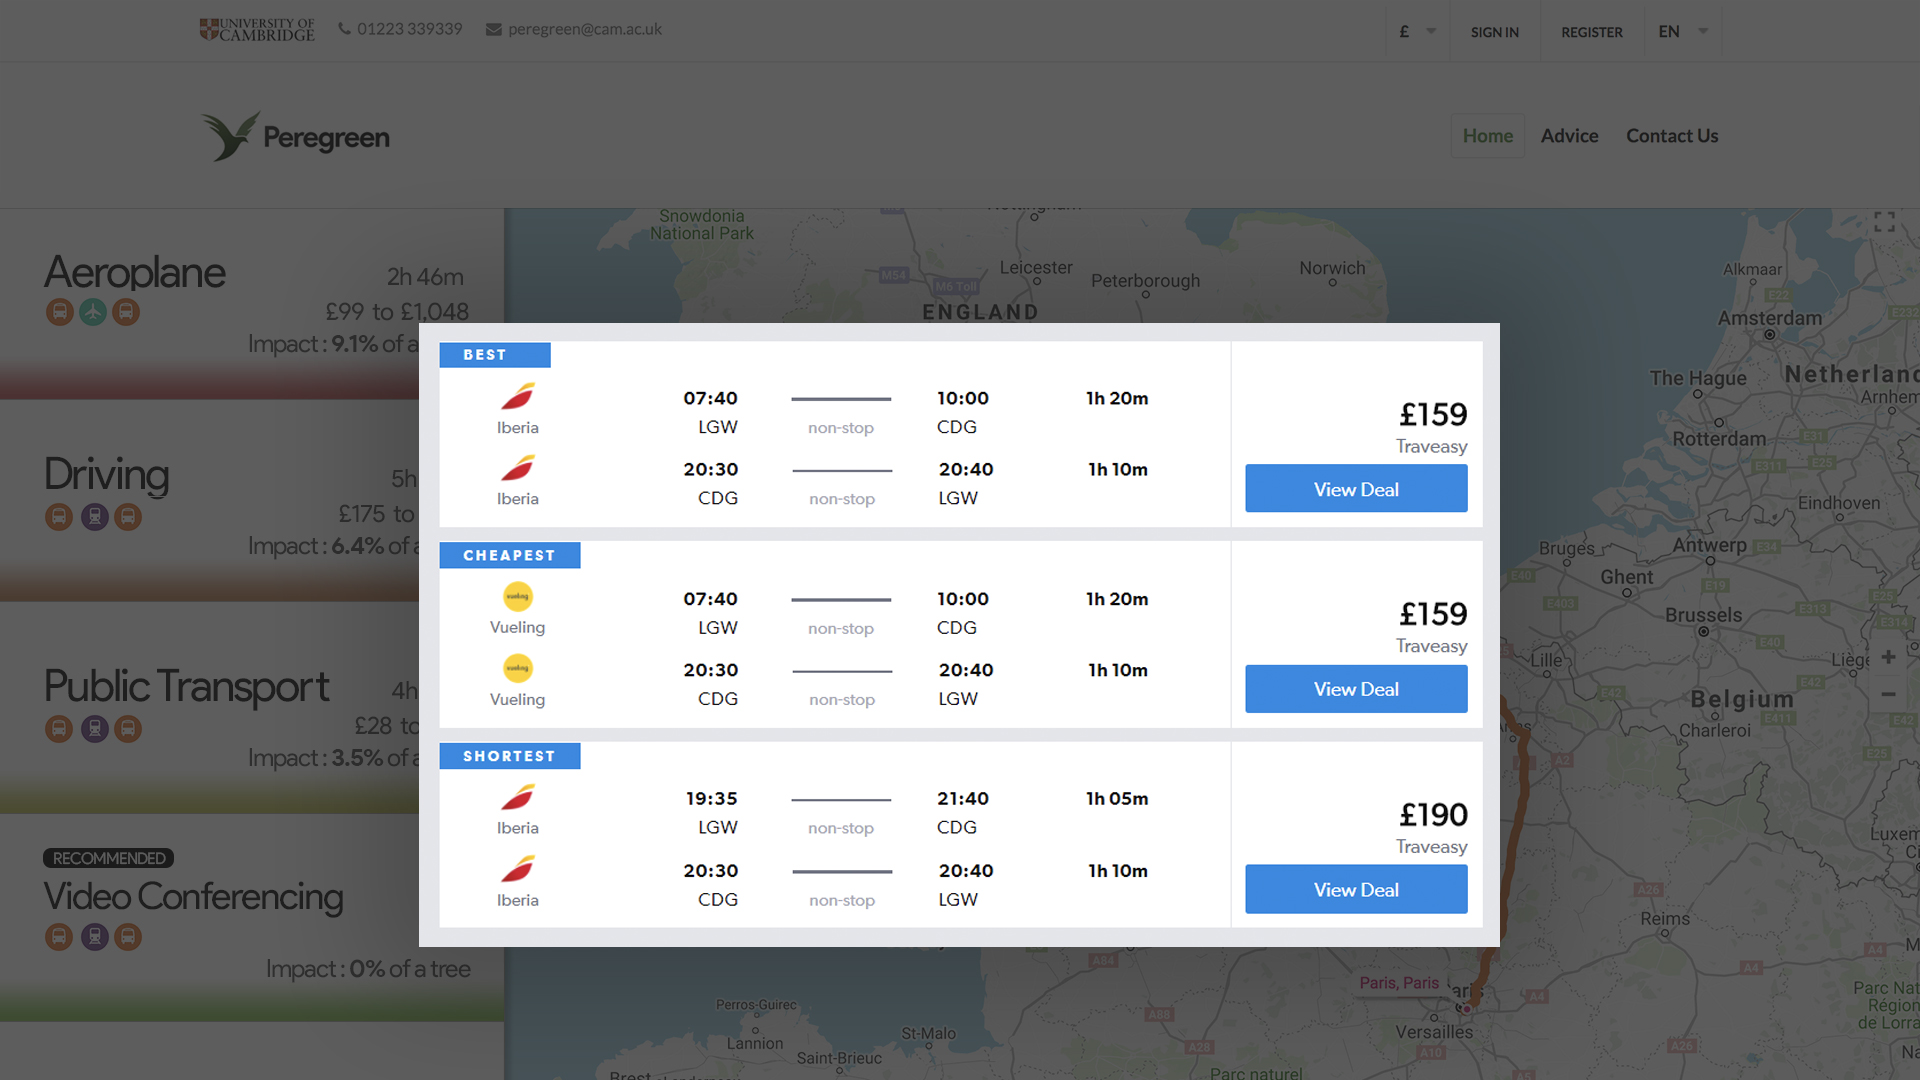Click the Iberia logo in BEST deal

[x=517, y=398]
